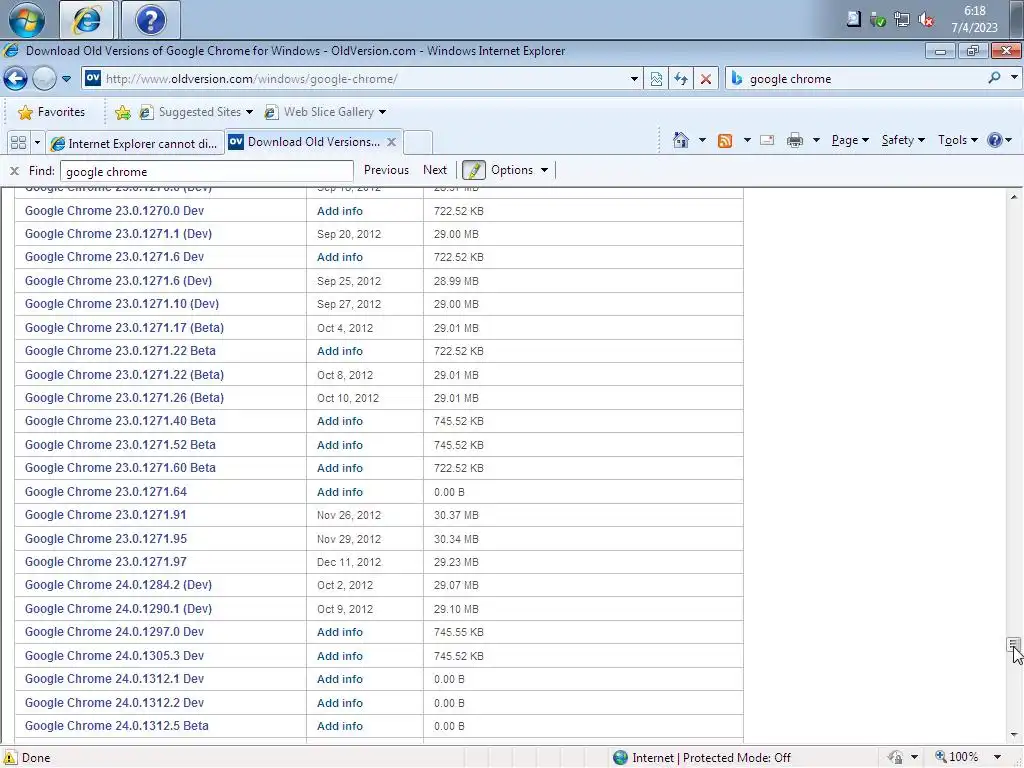Toggle Compatibility View icon

[x=656, y=79]
